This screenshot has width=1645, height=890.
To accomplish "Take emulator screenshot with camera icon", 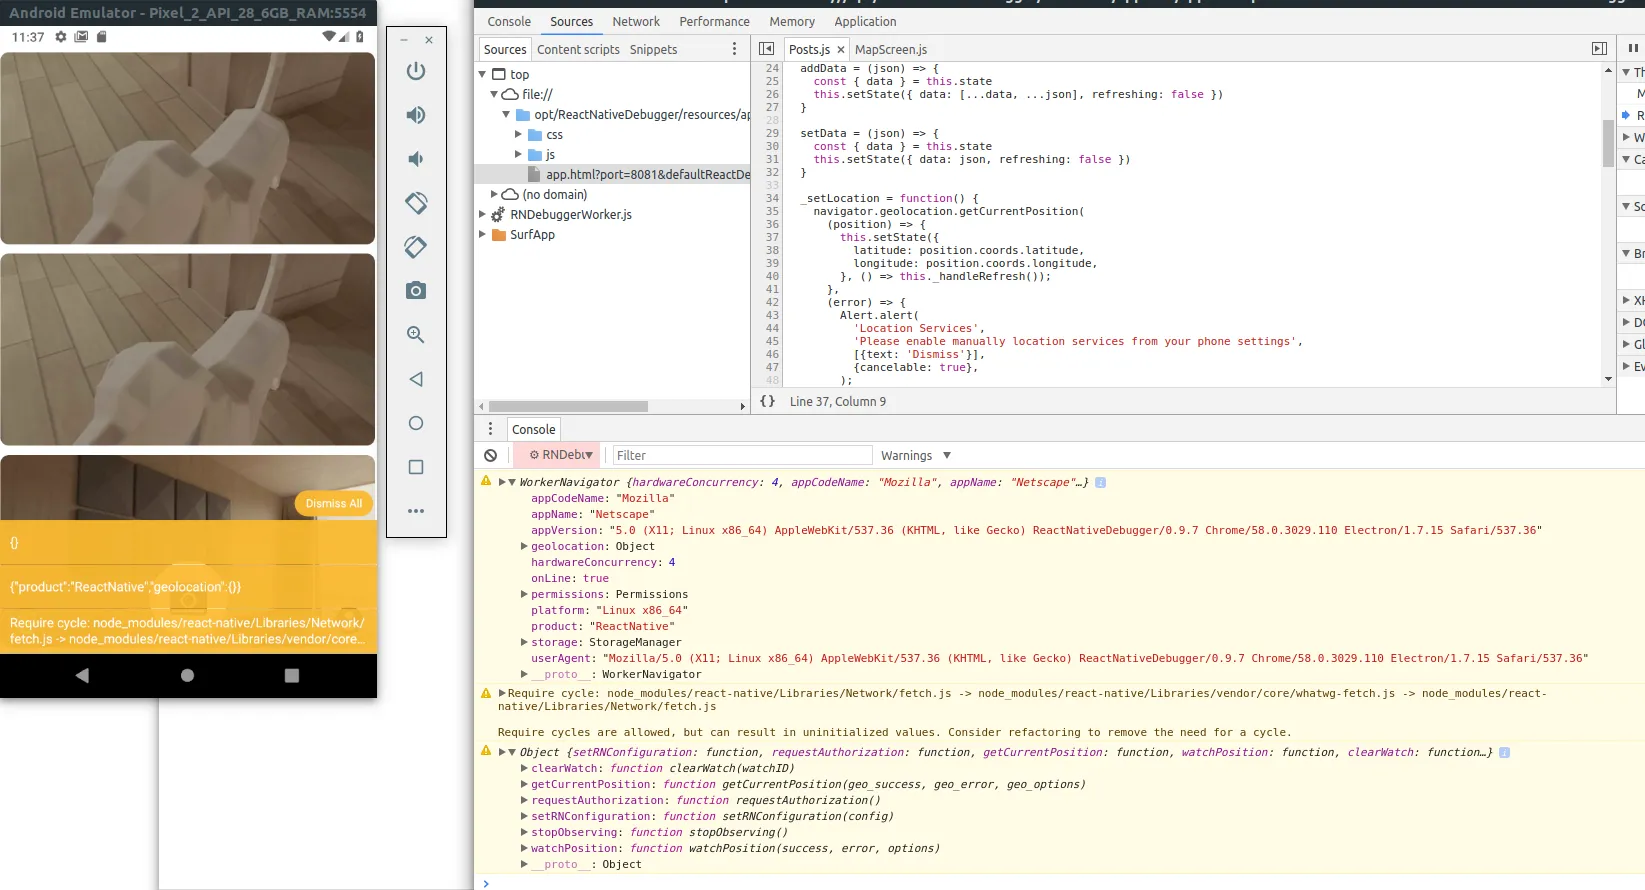I will point(416,291).
